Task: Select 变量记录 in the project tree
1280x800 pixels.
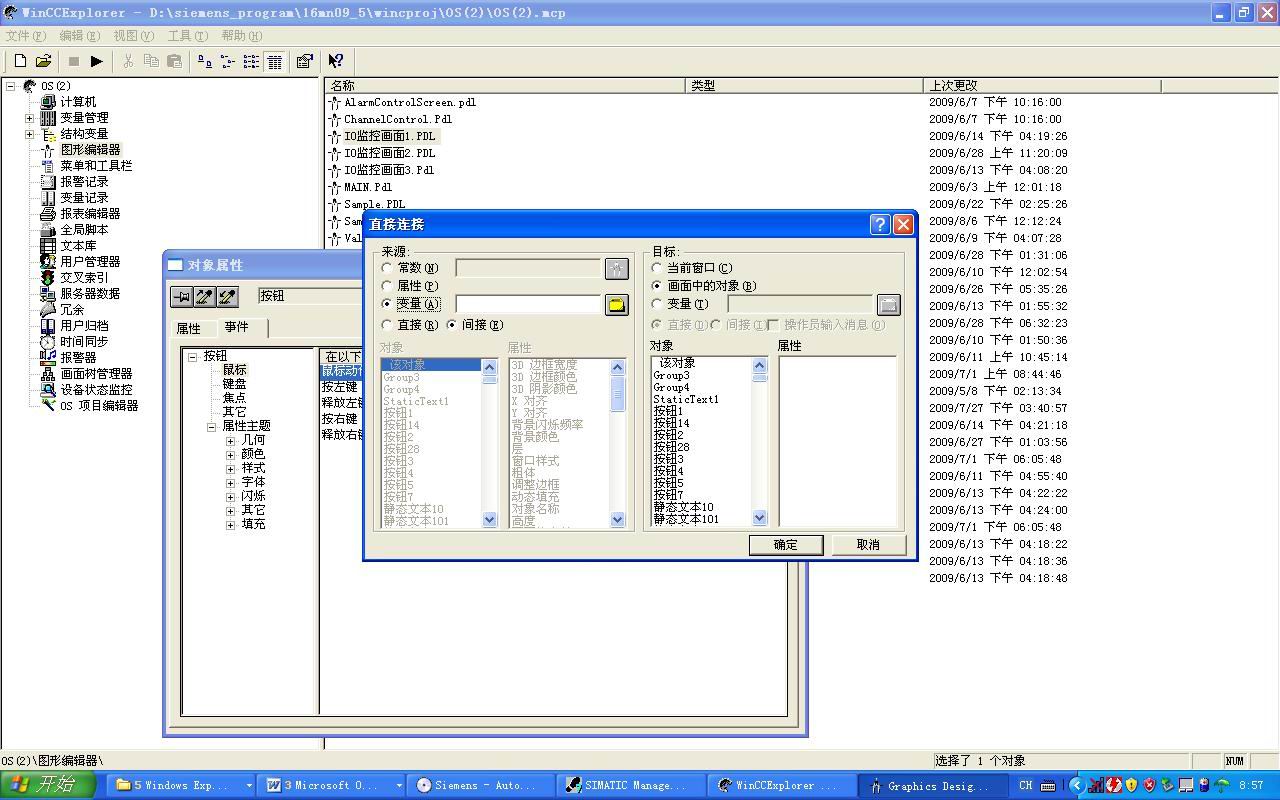Action: tap(84, 198)
